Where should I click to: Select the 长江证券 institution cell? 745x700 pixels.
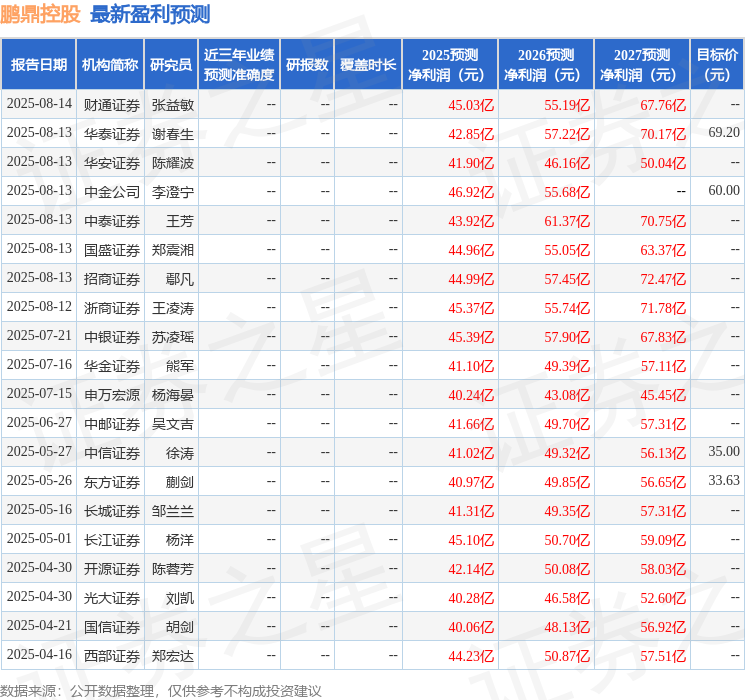tap(112, 540)
